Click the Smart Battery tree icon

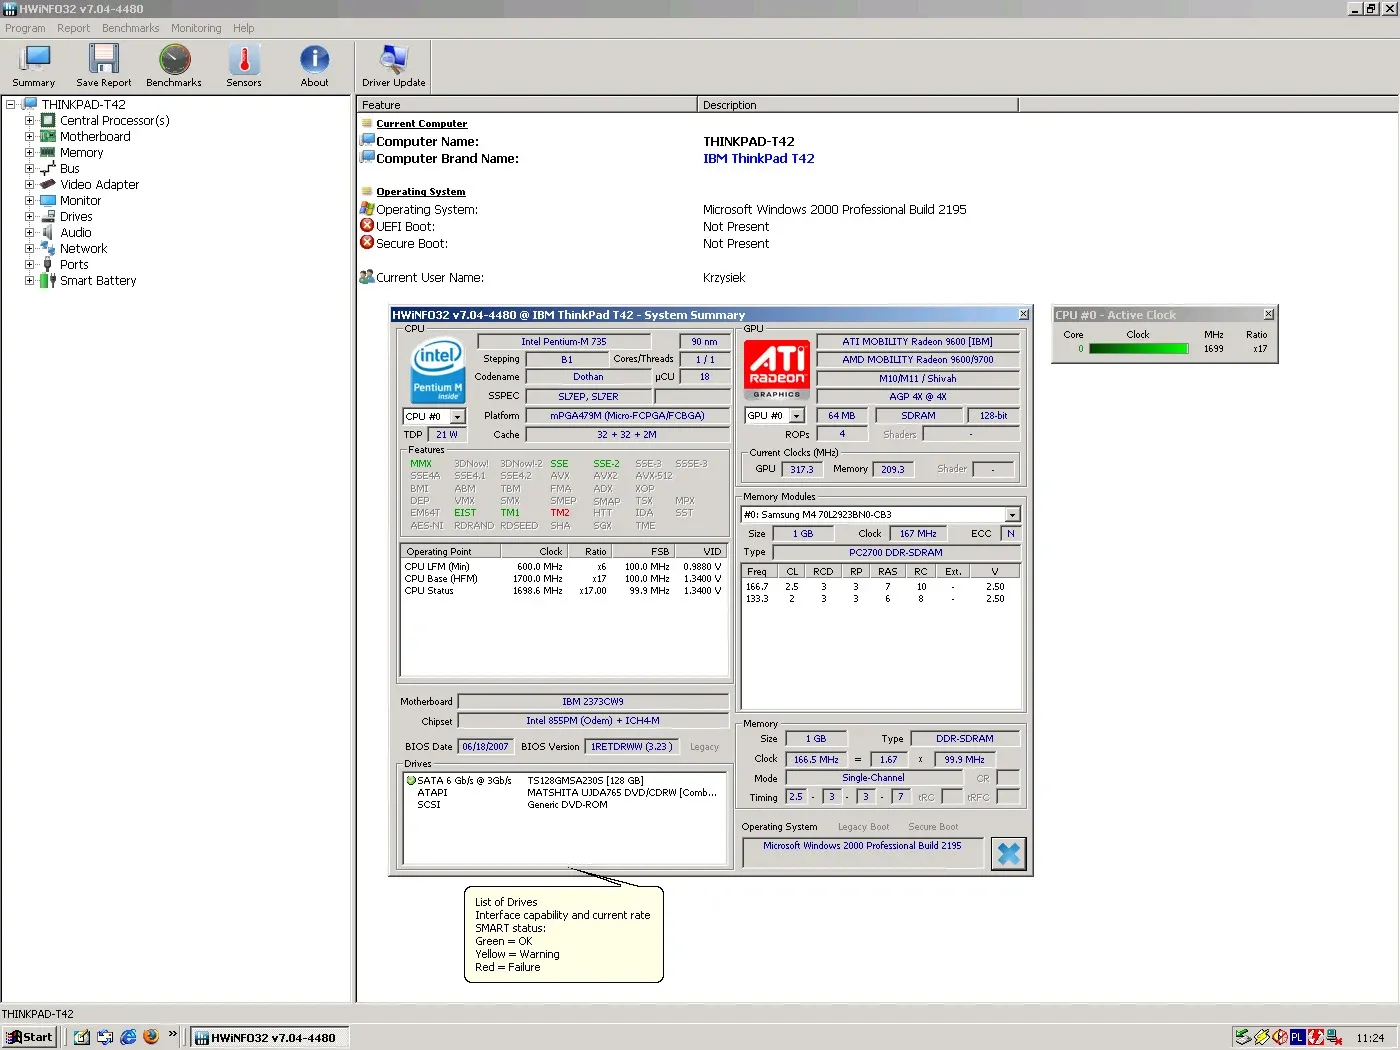48,280
